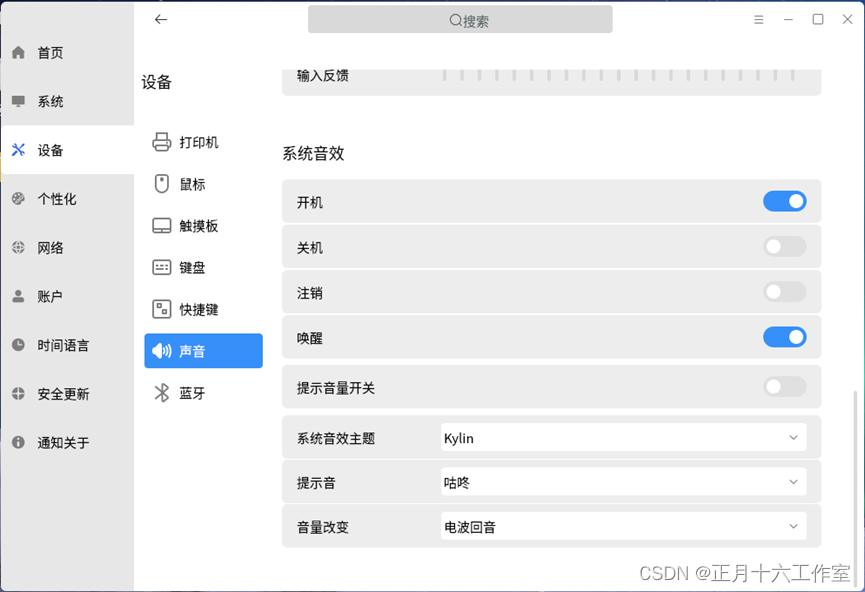This screenshot has height=592, width=865.
Task: Click the 输入反馈 level meter
Action: 618,75
